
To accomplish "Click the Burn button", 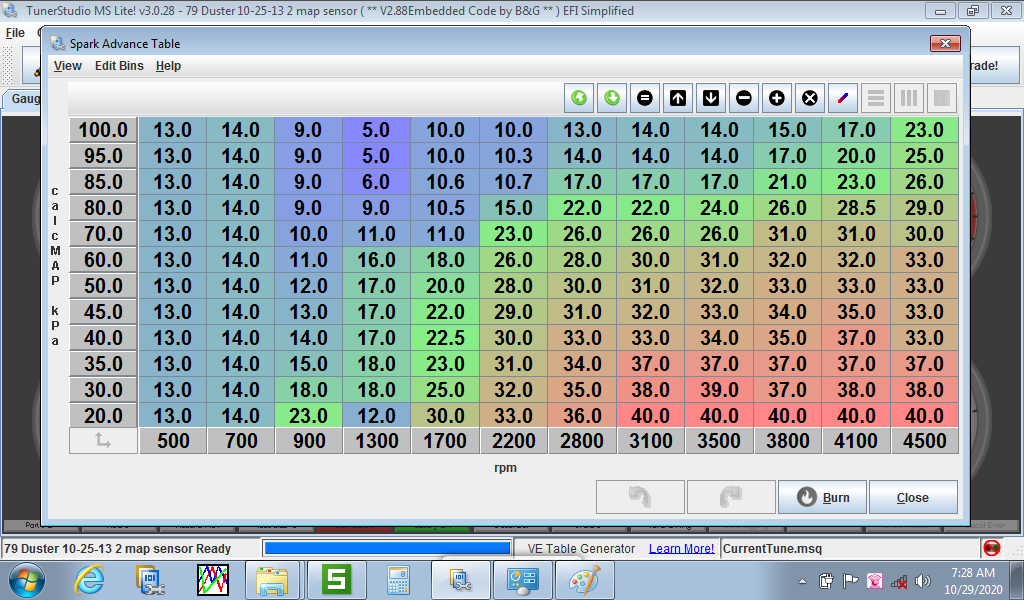I will (x=824, y=497).
